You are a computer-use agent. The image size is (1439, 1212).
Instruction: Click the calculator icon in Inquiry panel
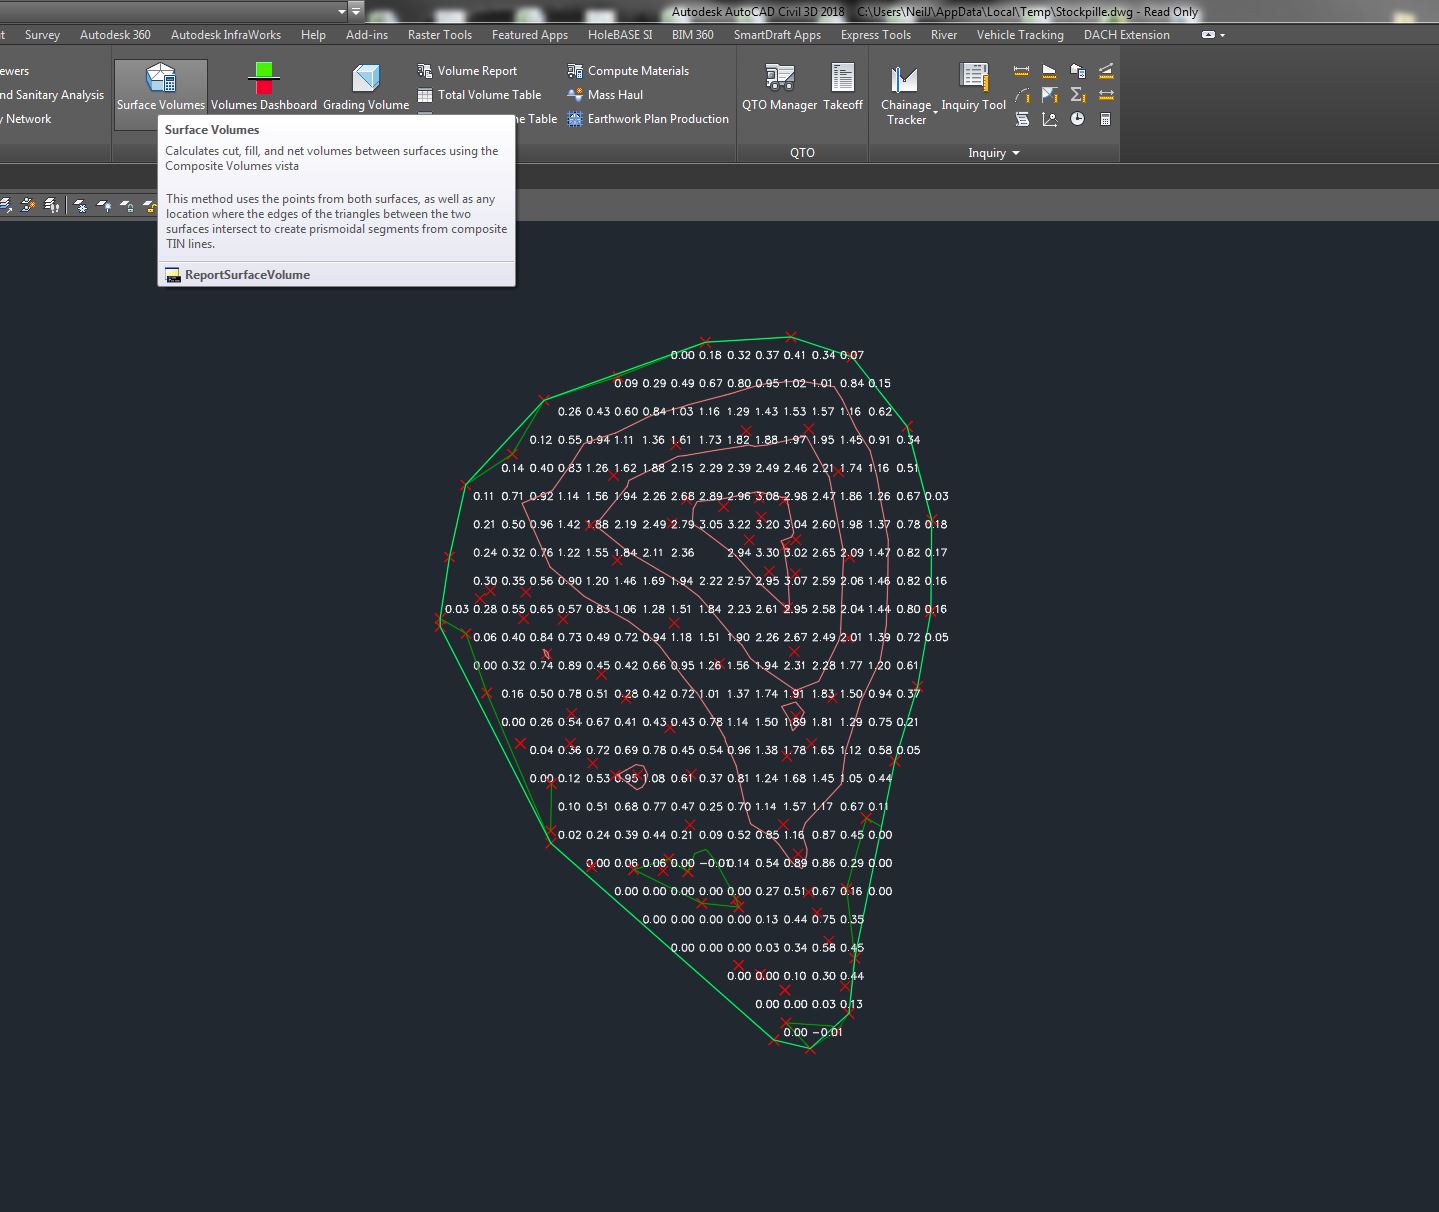click(1105, 119)
